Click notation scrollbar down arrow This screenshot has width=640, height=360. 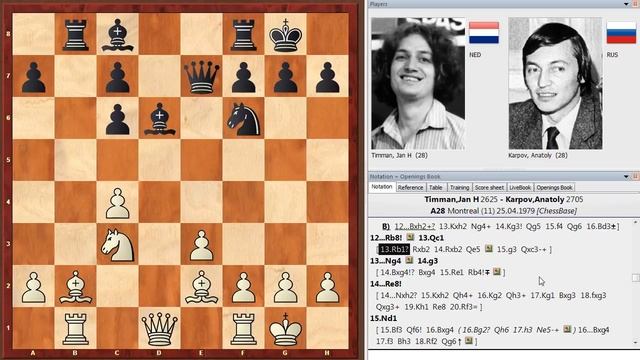tap(636, 342)
